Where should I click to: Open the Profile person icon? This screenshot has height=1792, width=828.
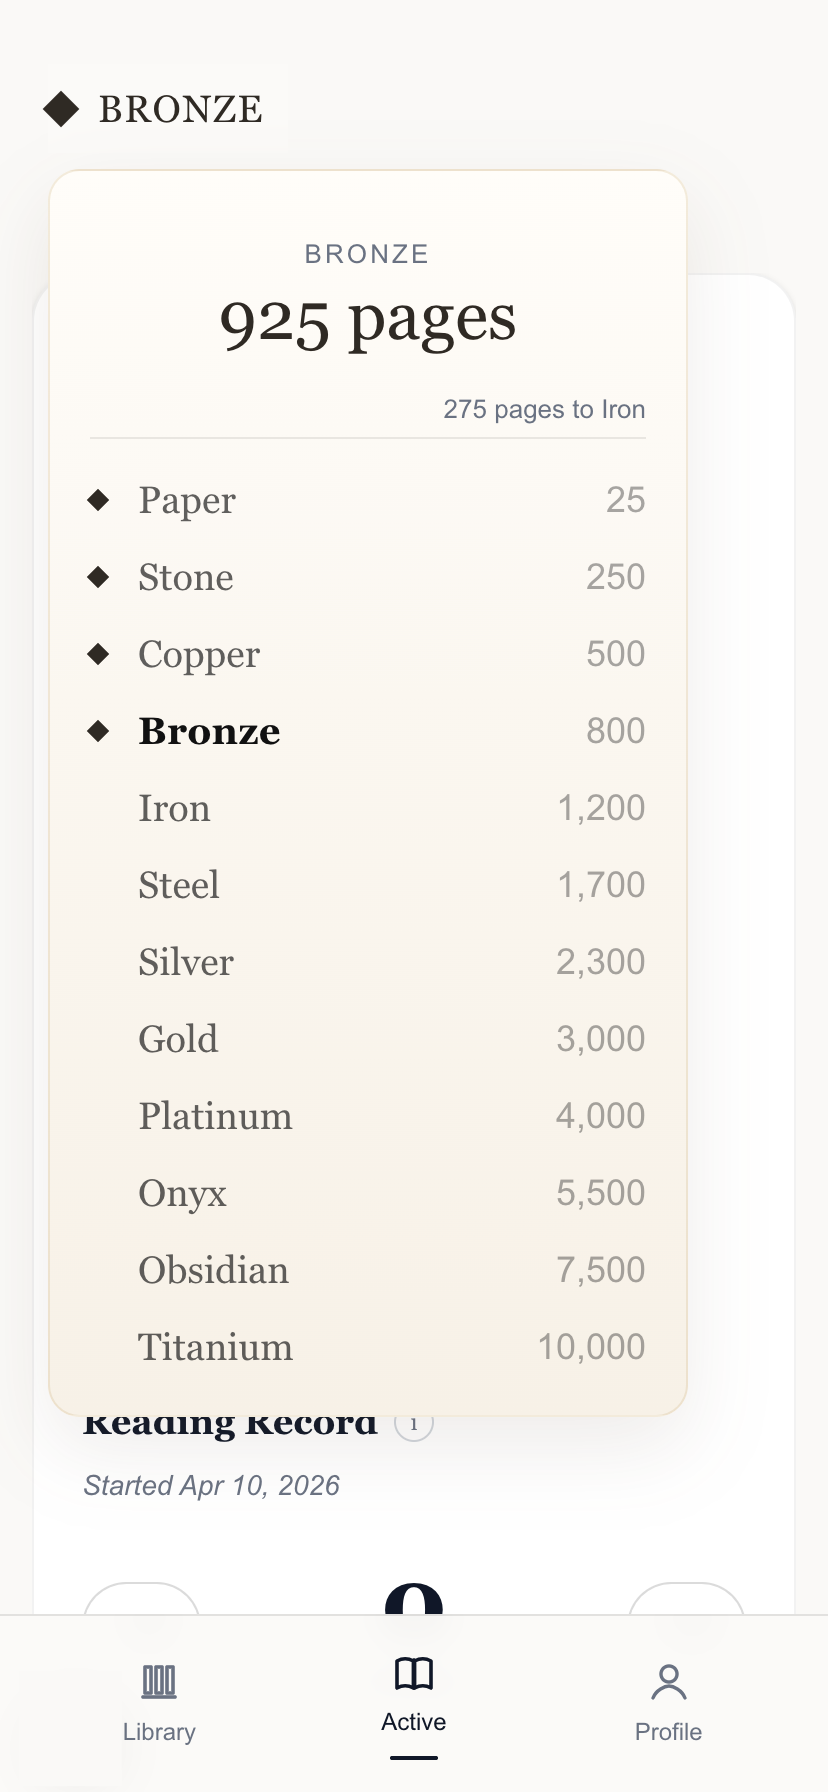tap(668, 1682)
